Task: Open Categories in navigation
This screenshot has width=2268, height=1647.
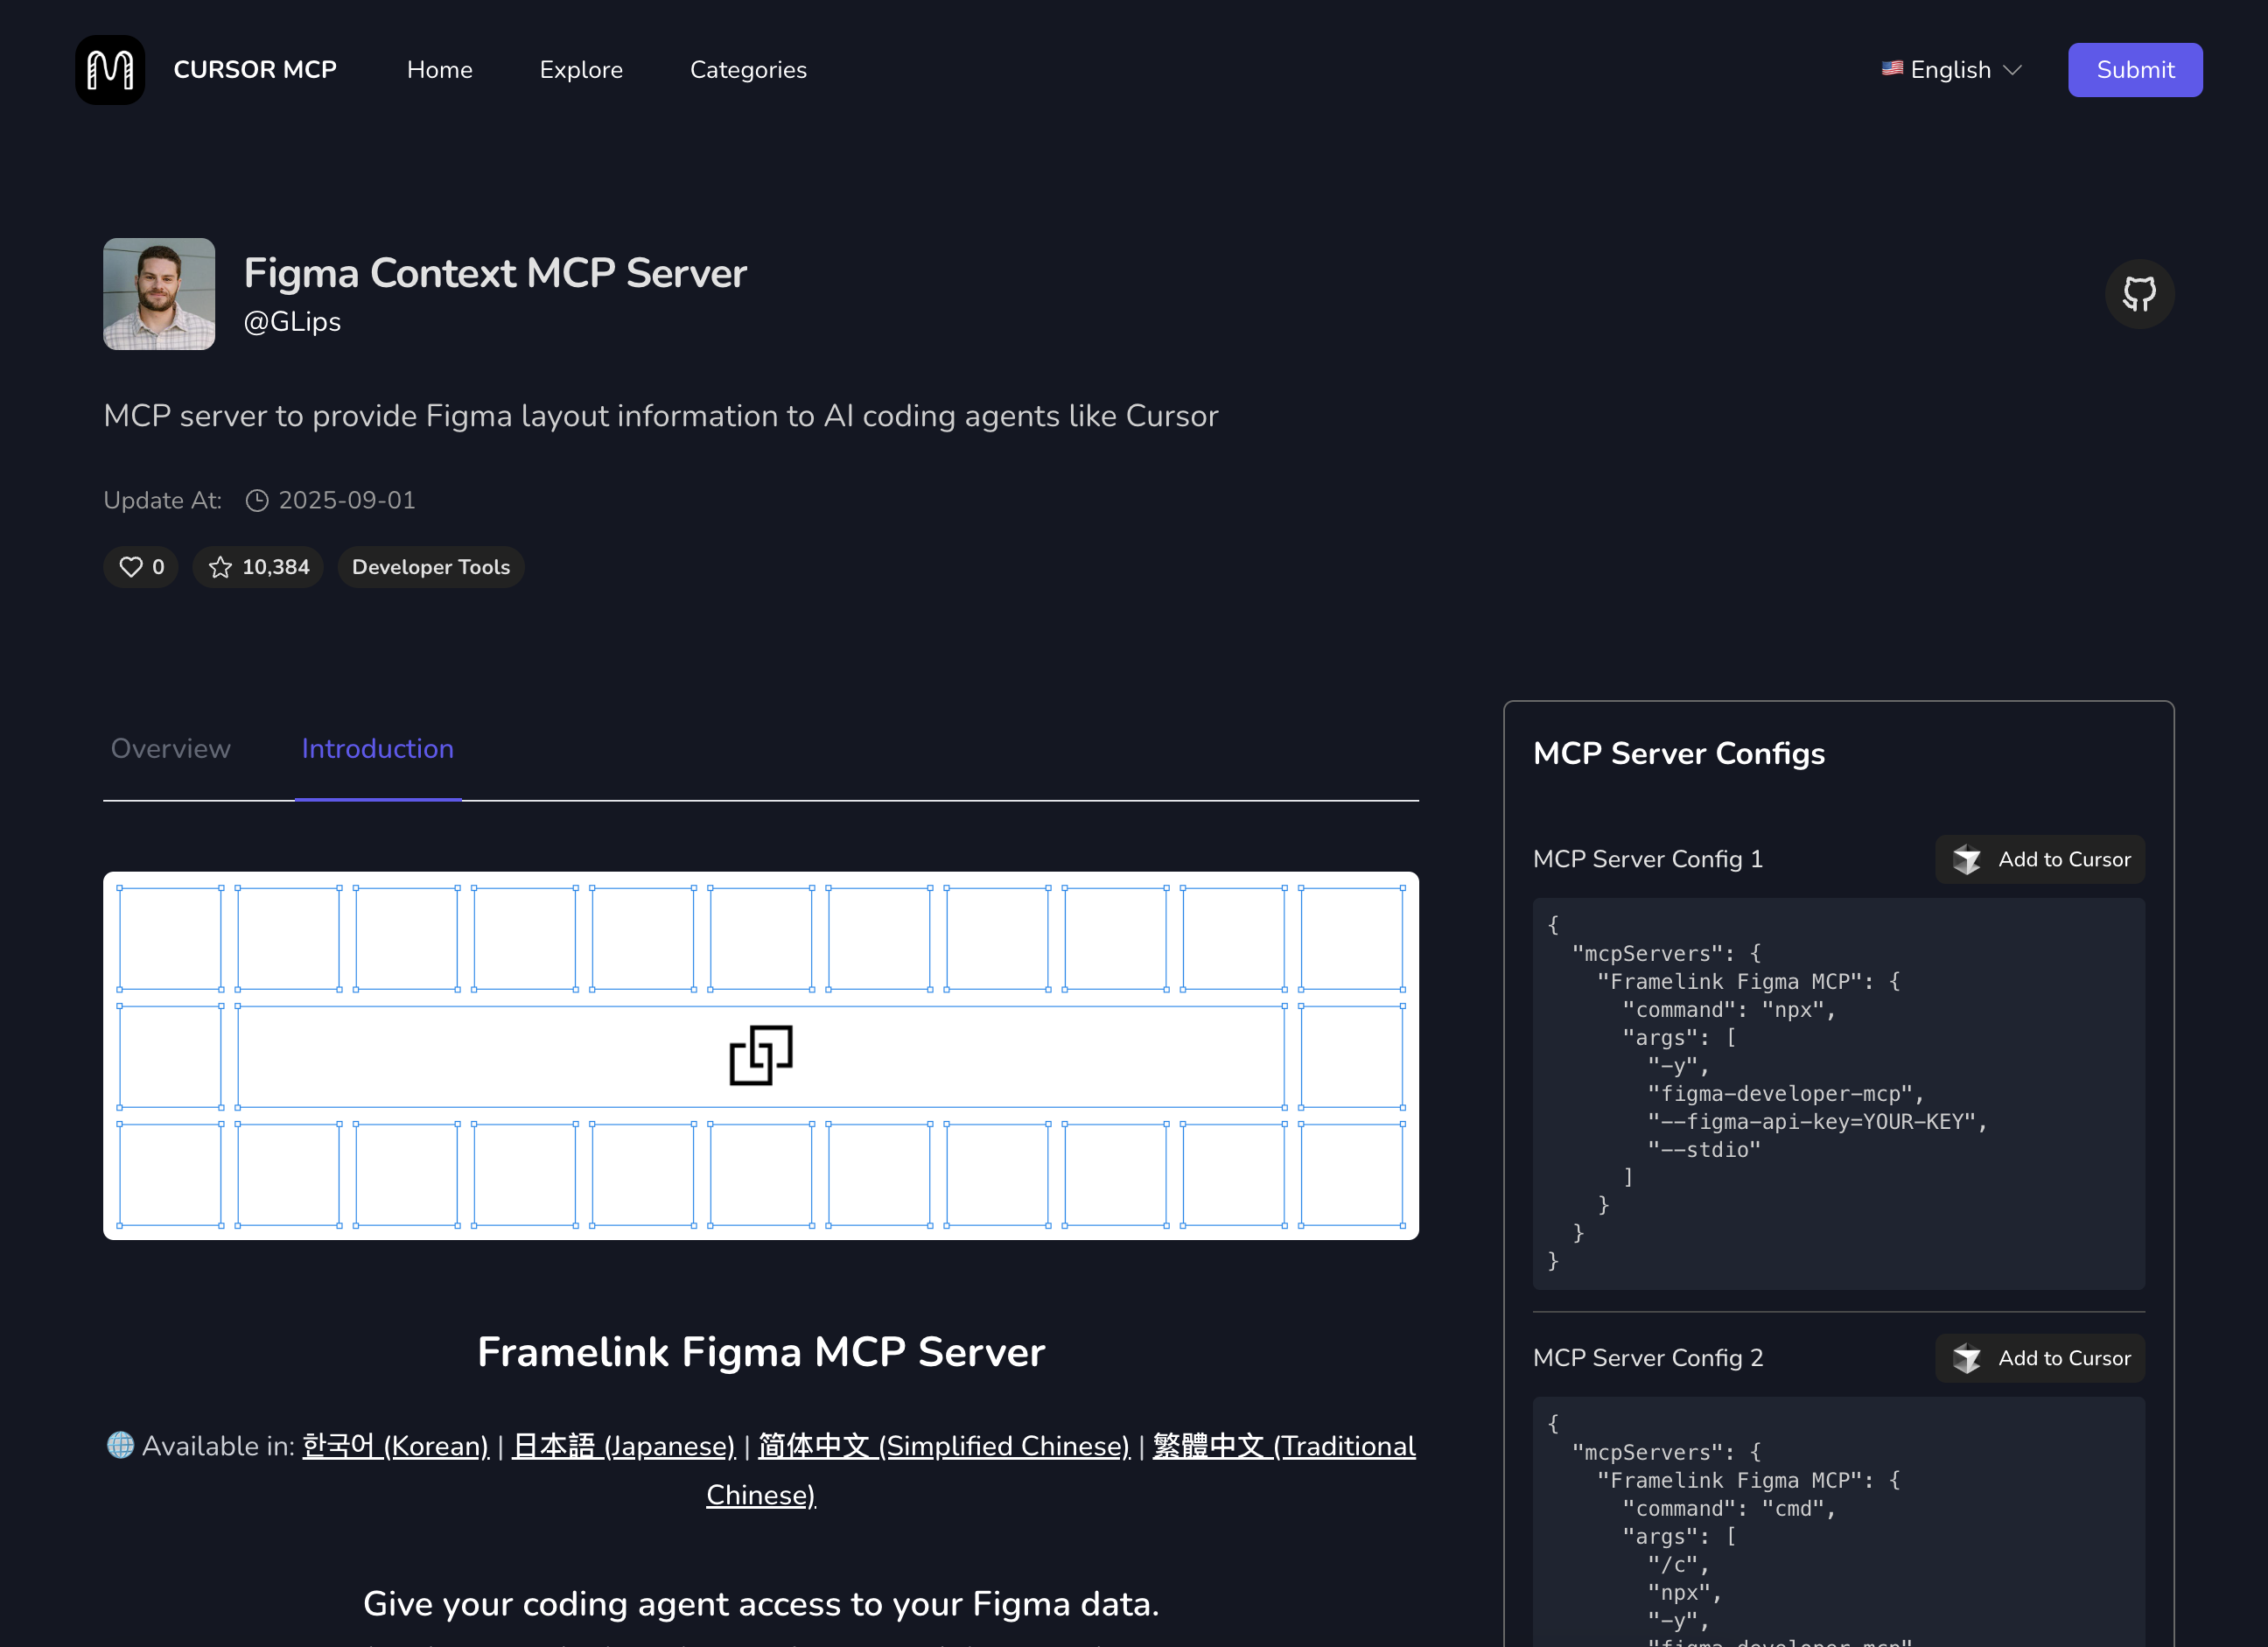Action: (748, 70)
